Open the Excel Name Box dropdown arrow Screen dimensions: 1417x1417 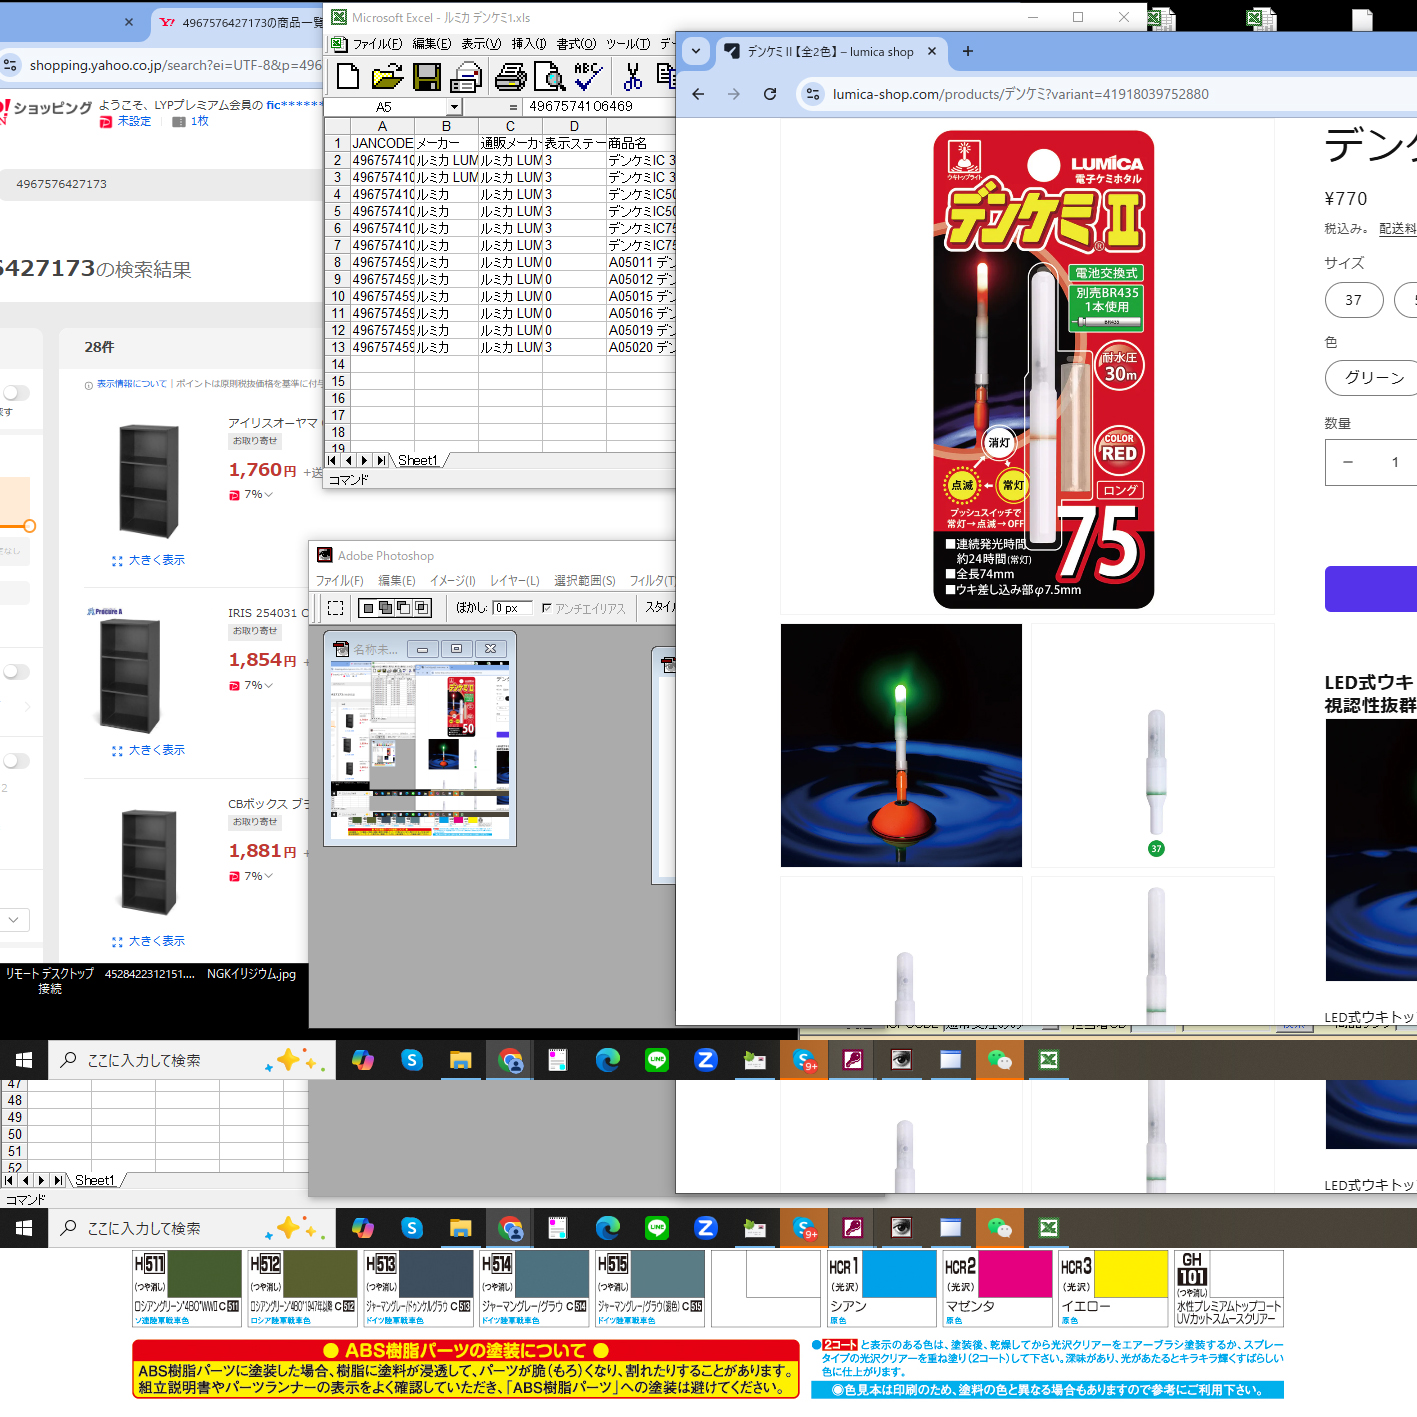tap(454, 107)
